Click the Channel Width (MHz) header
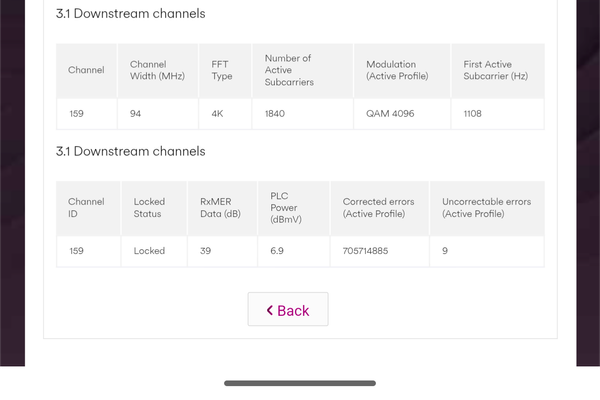600x400 pixels. (158, 70)
